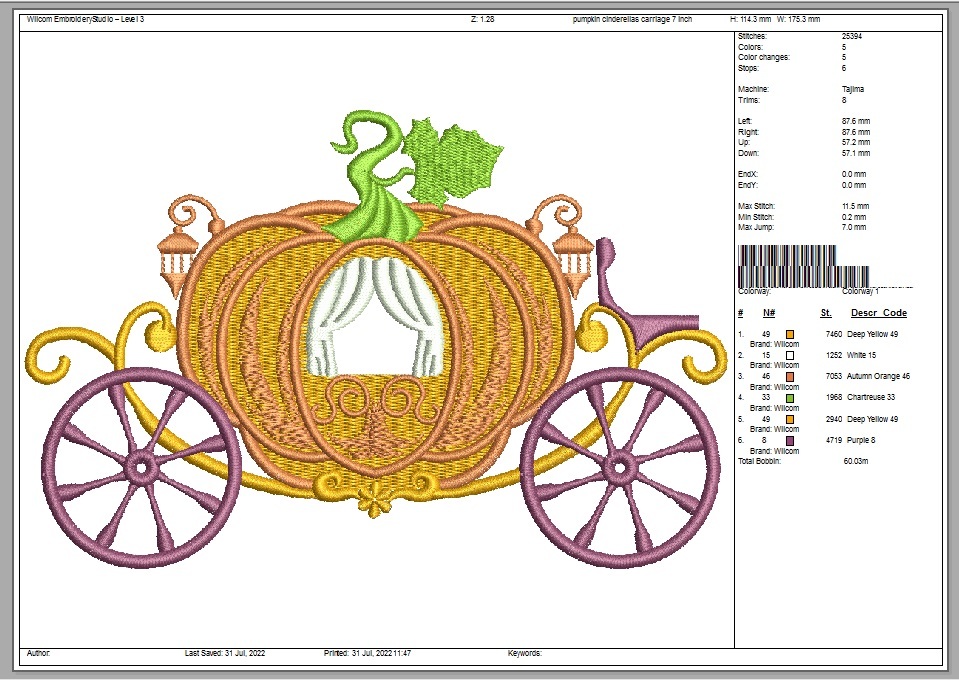Click the 'St.' column header
The height and width of the screenshot is (681, 959).
tap(826, 313)
